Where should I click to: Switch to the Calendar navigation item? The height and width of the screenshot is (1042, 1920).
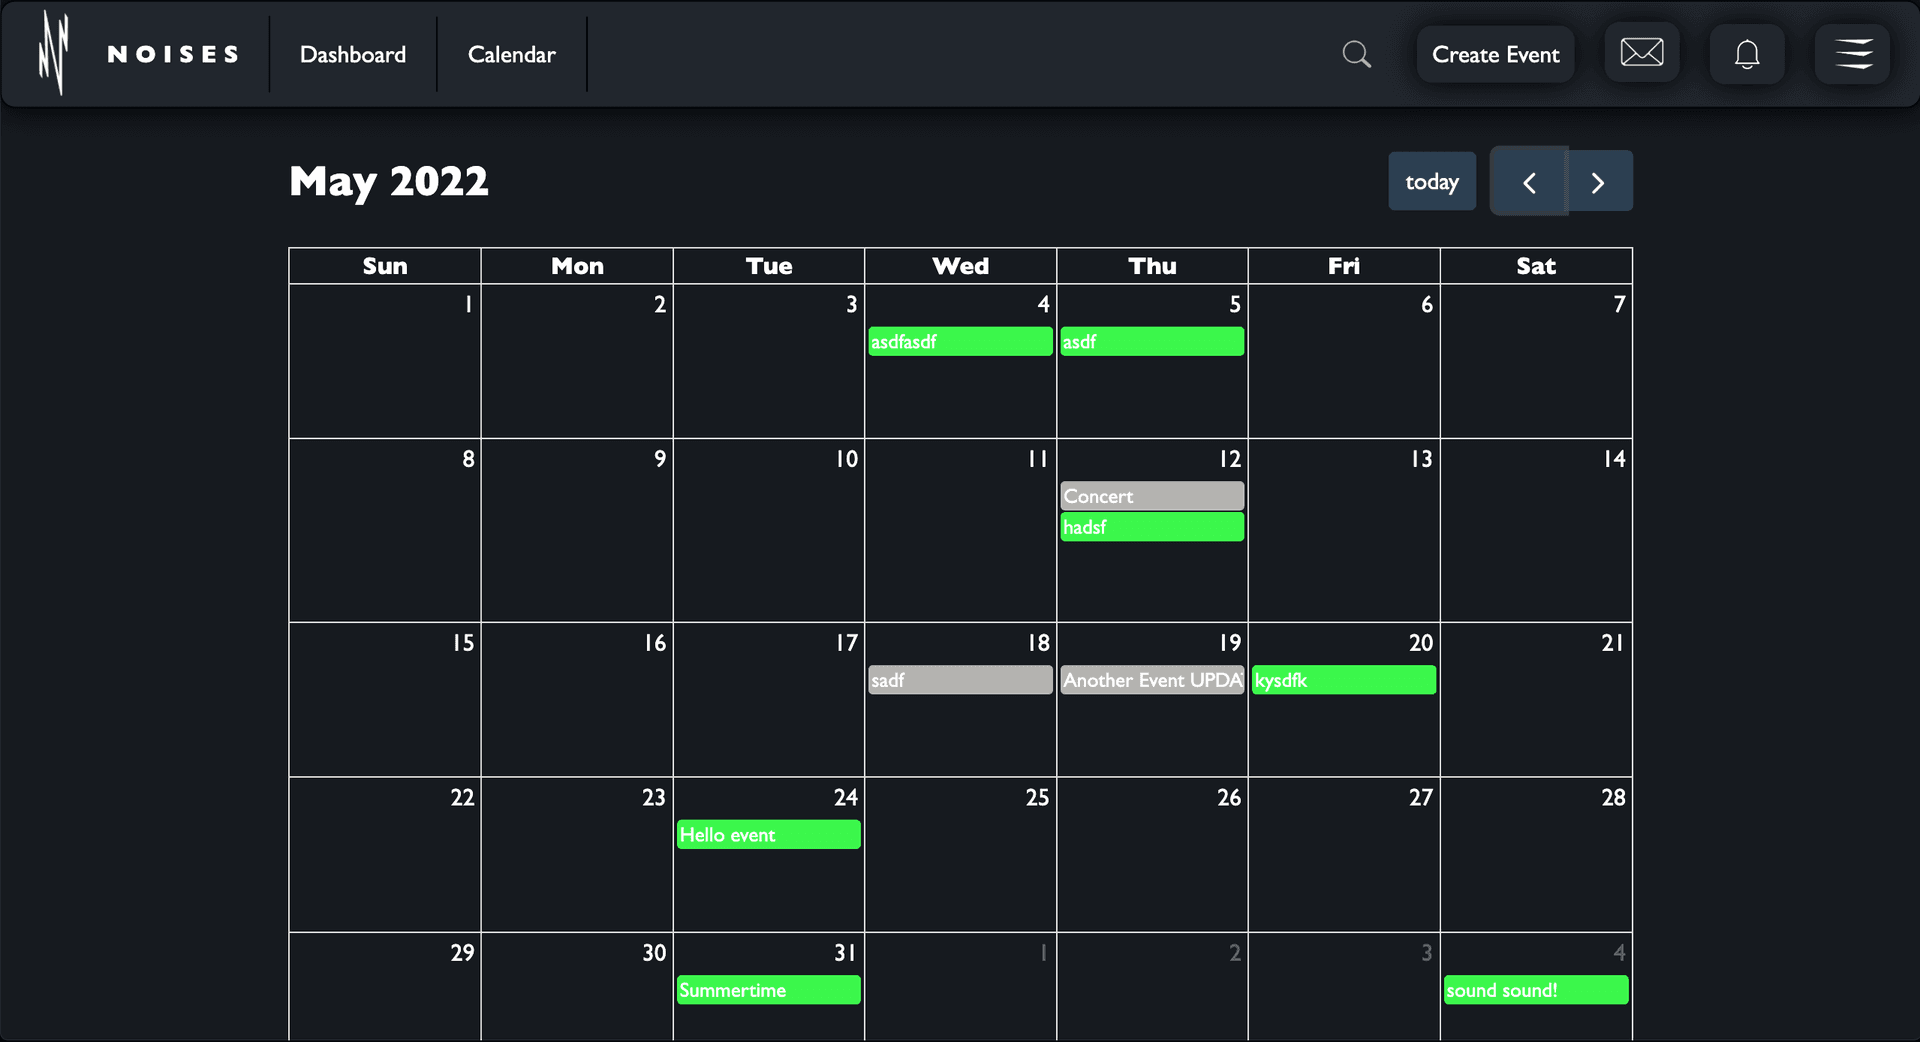point(511,55)
